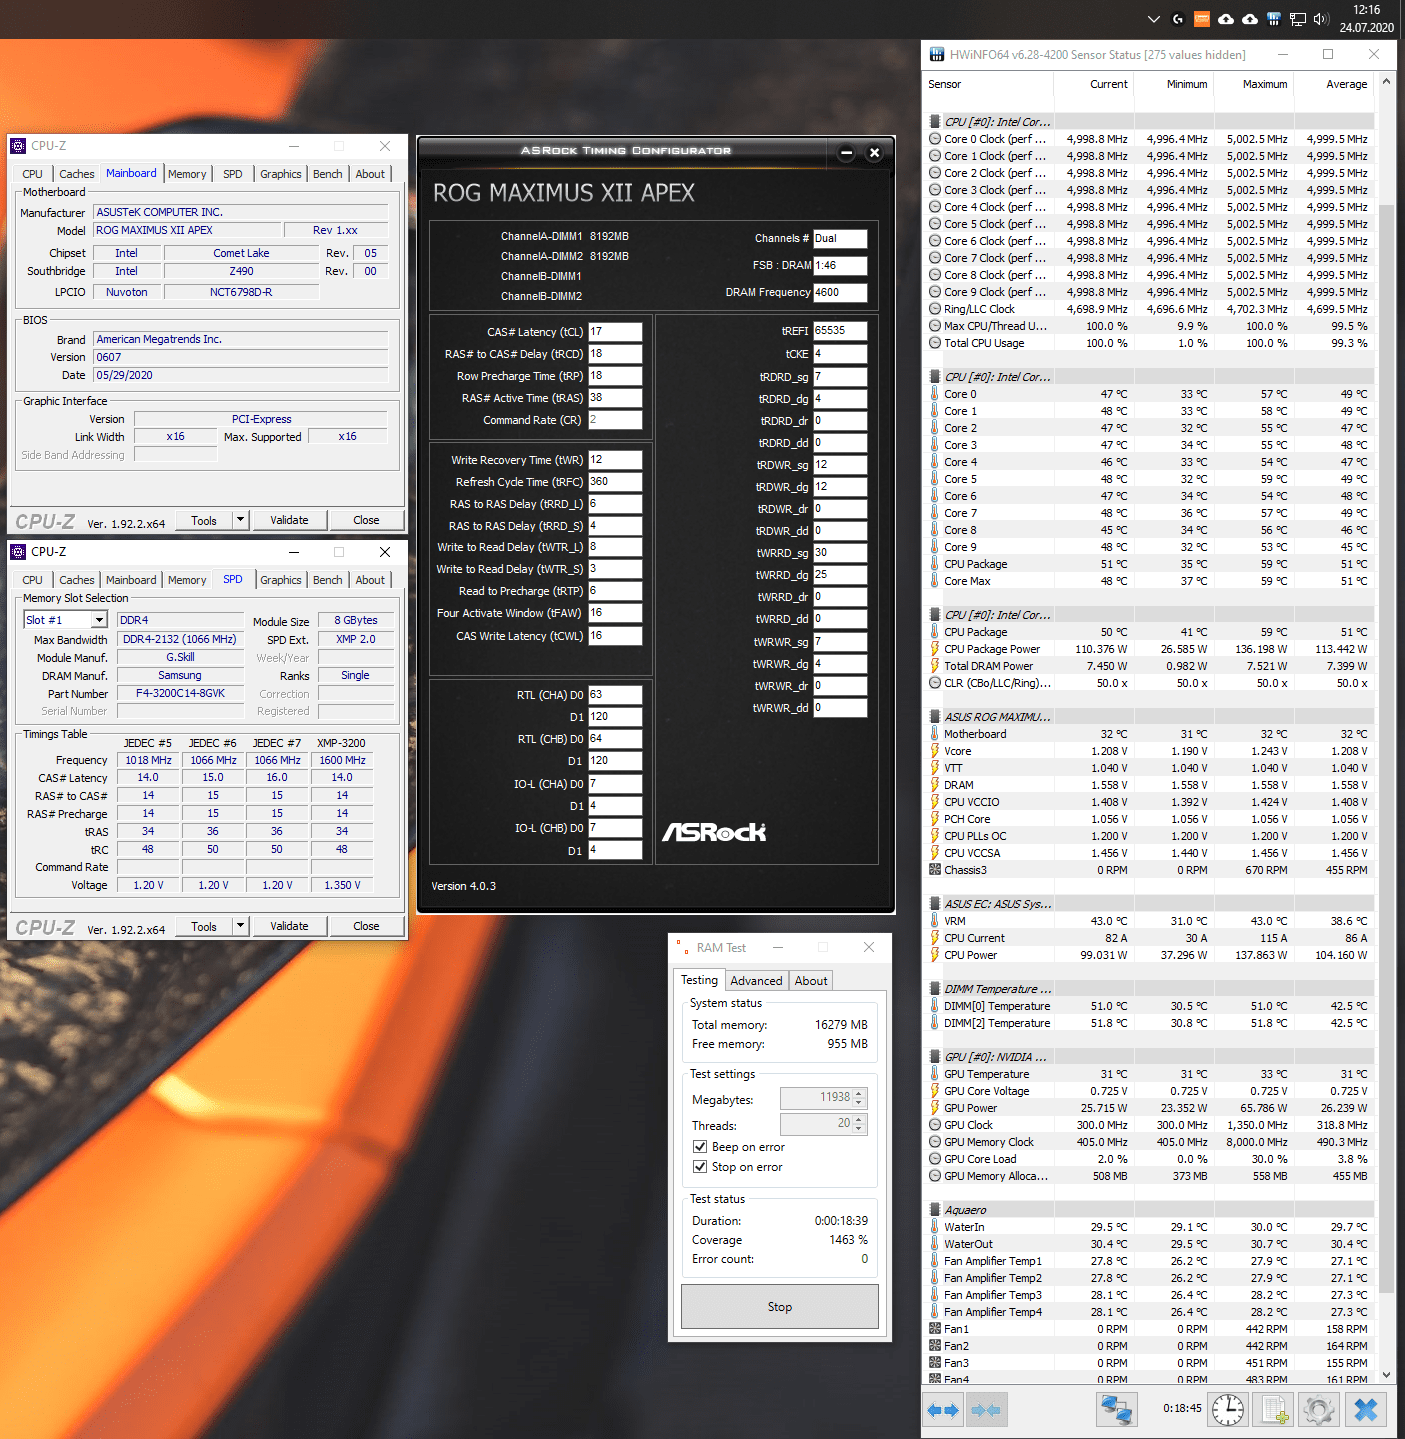Select ASUS ROG MAXIMU... sensor group icon

[935, 717]
